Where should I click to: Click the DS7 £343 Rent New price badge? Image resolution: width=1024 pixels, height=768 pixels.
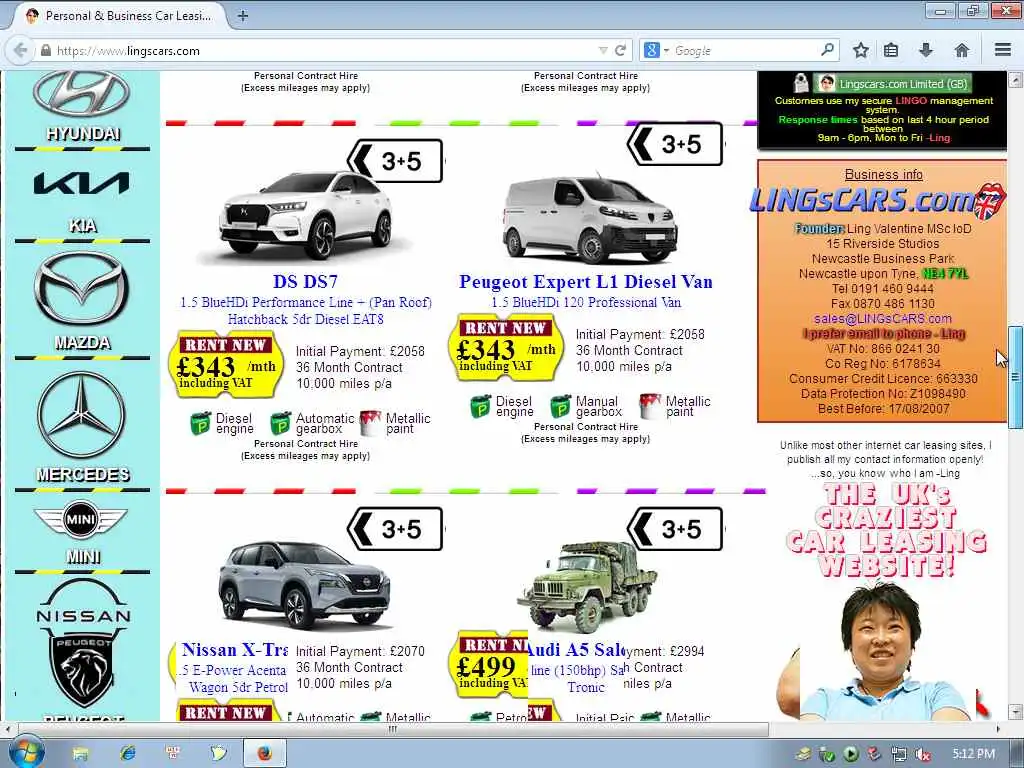point(225,364)
